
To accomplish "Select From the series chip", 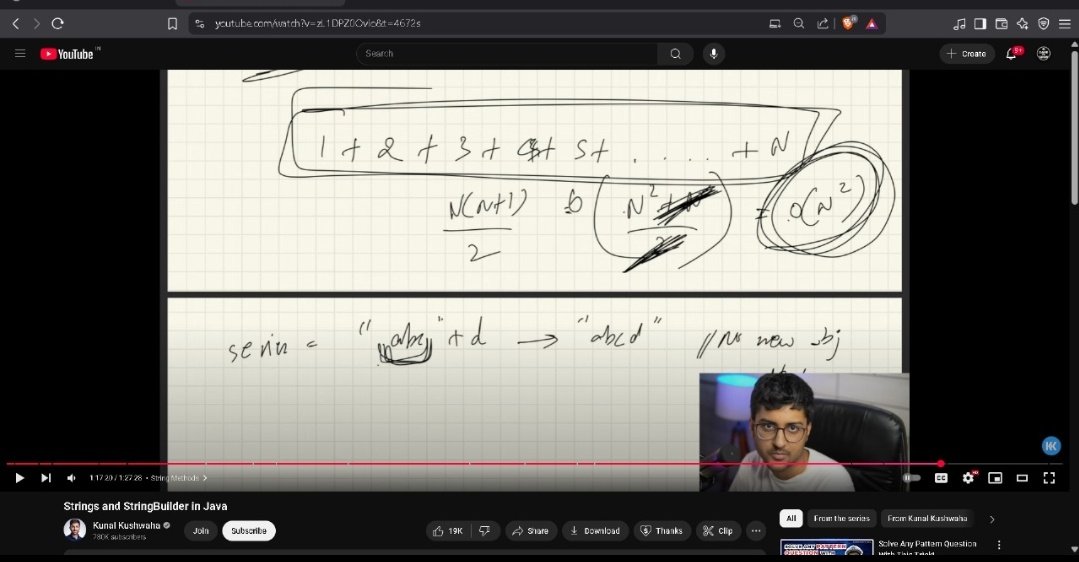I will click(842, 519).
